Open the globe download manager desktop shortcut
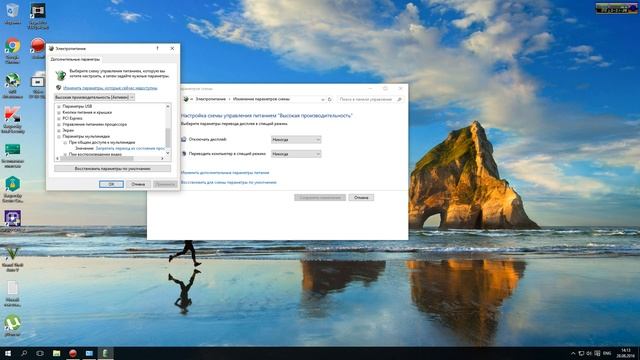The image size is (640, 360). [13, 84]
